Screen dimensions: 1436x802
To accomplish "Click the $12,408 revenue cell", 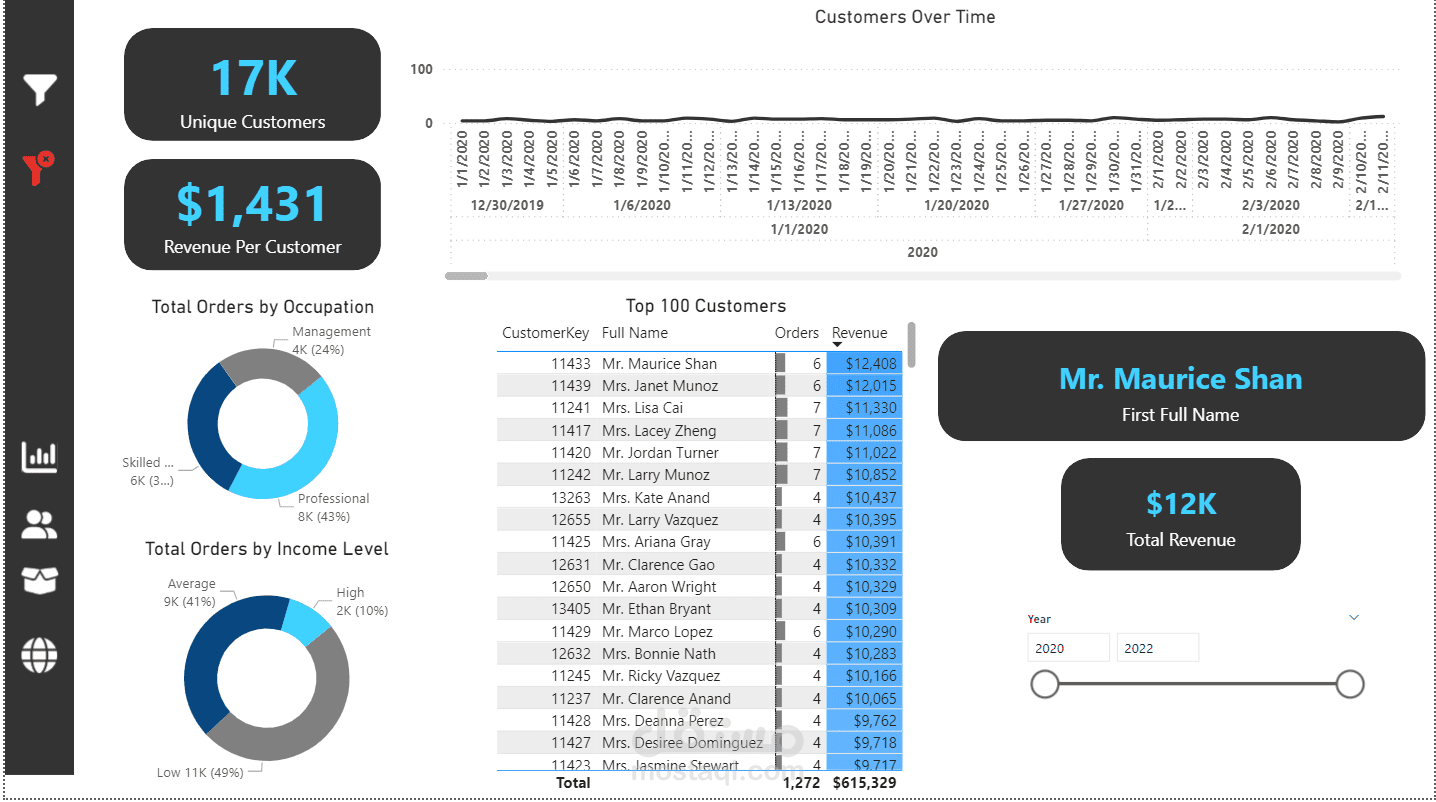I will [864, 363].
